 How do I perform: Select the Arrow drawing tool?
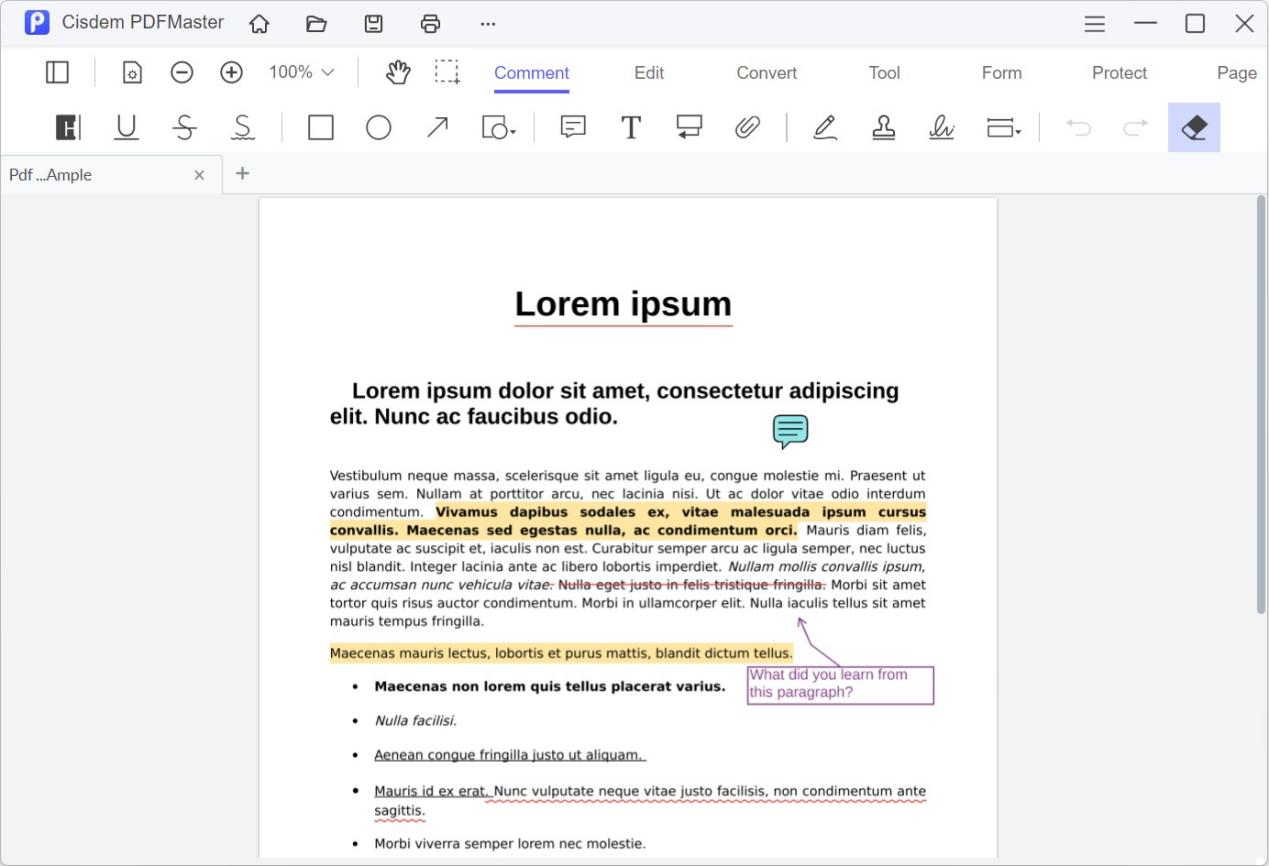point(437,127)
